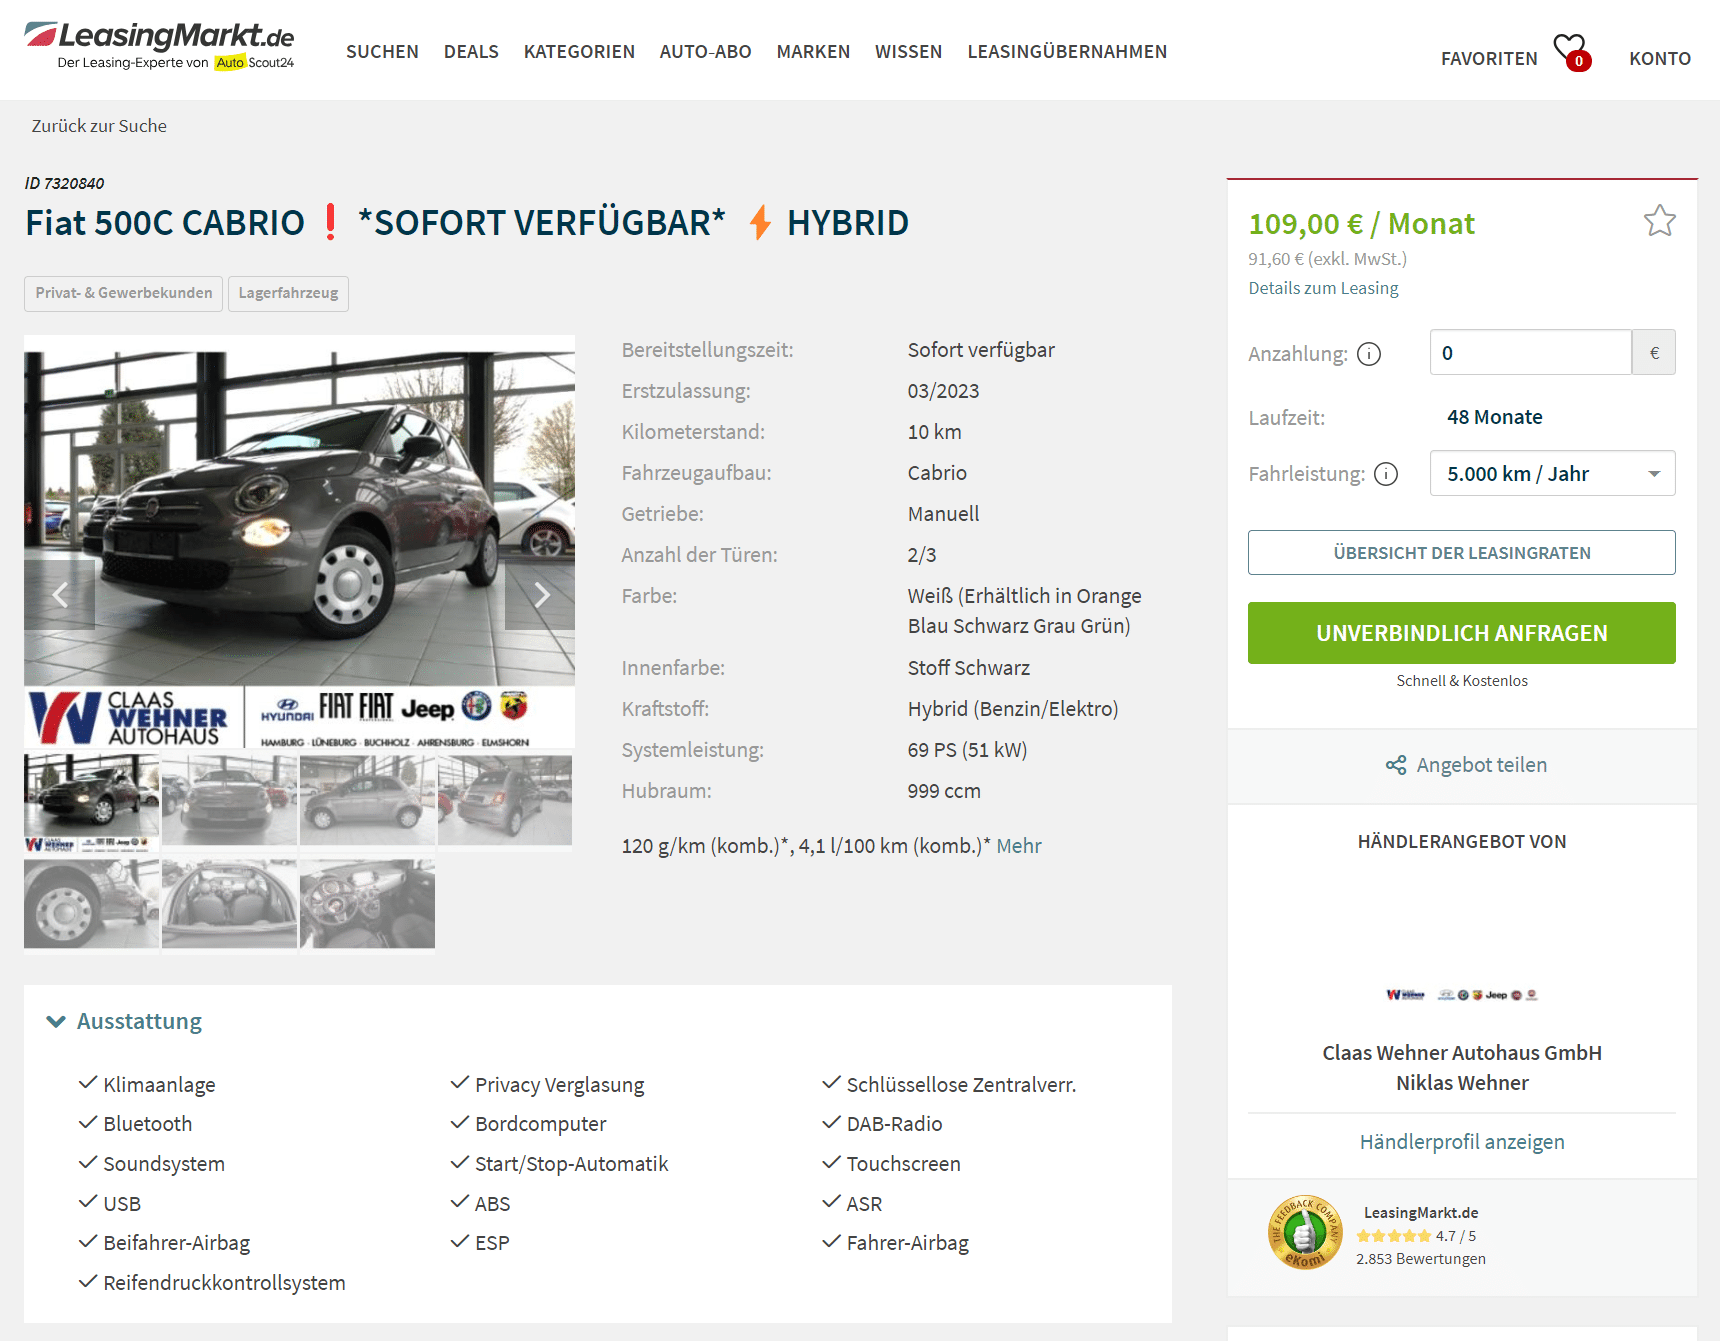
Task: Select fourth thumbnail showing car rear
Action: click(505, 800)
